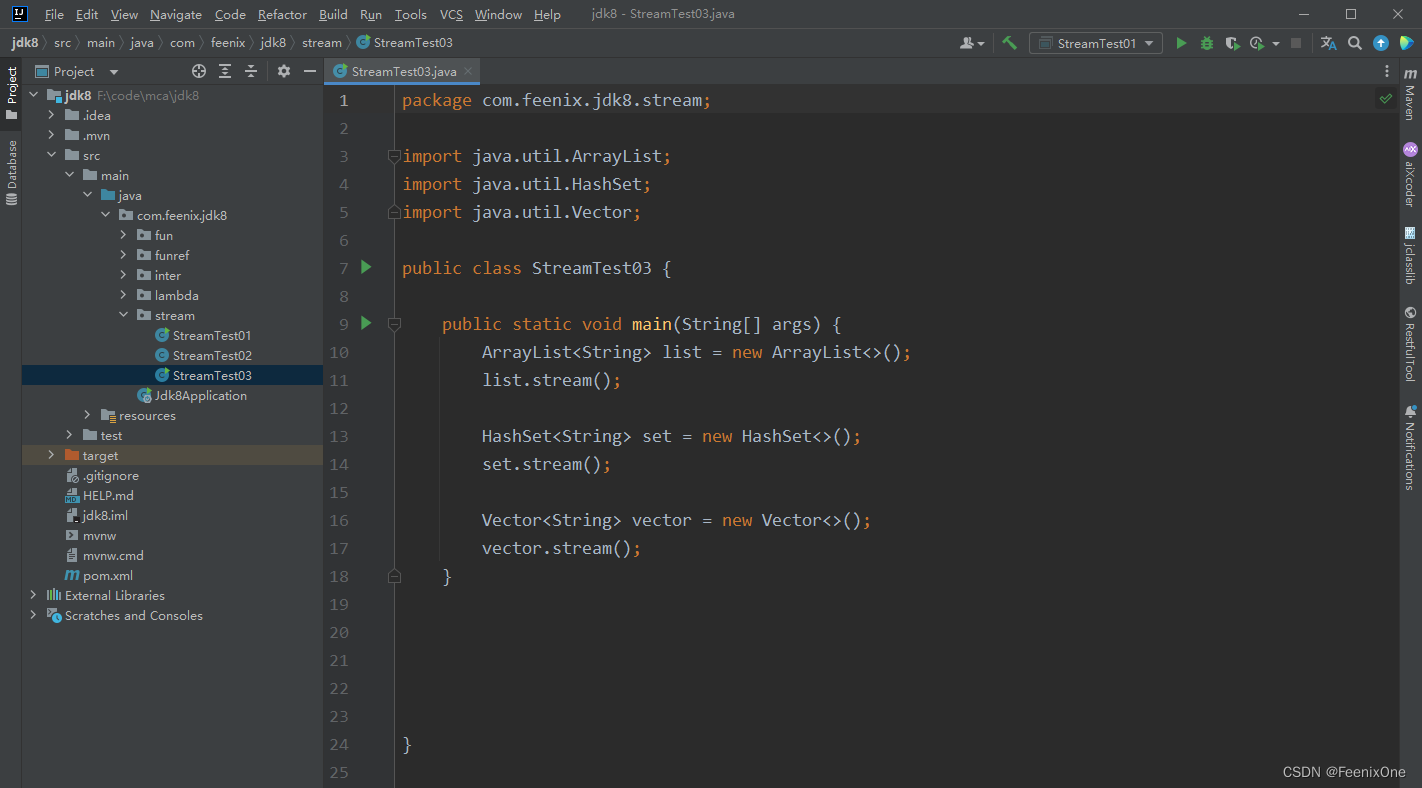Expand External Libraries node
1422x788 pixels.
click(33, 595)
